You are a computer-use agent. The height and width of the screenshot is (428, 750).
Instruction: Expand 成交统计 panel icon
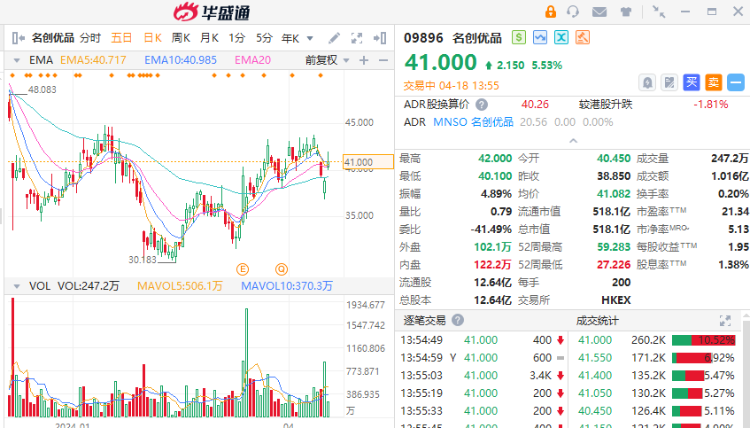click(725, 320)
